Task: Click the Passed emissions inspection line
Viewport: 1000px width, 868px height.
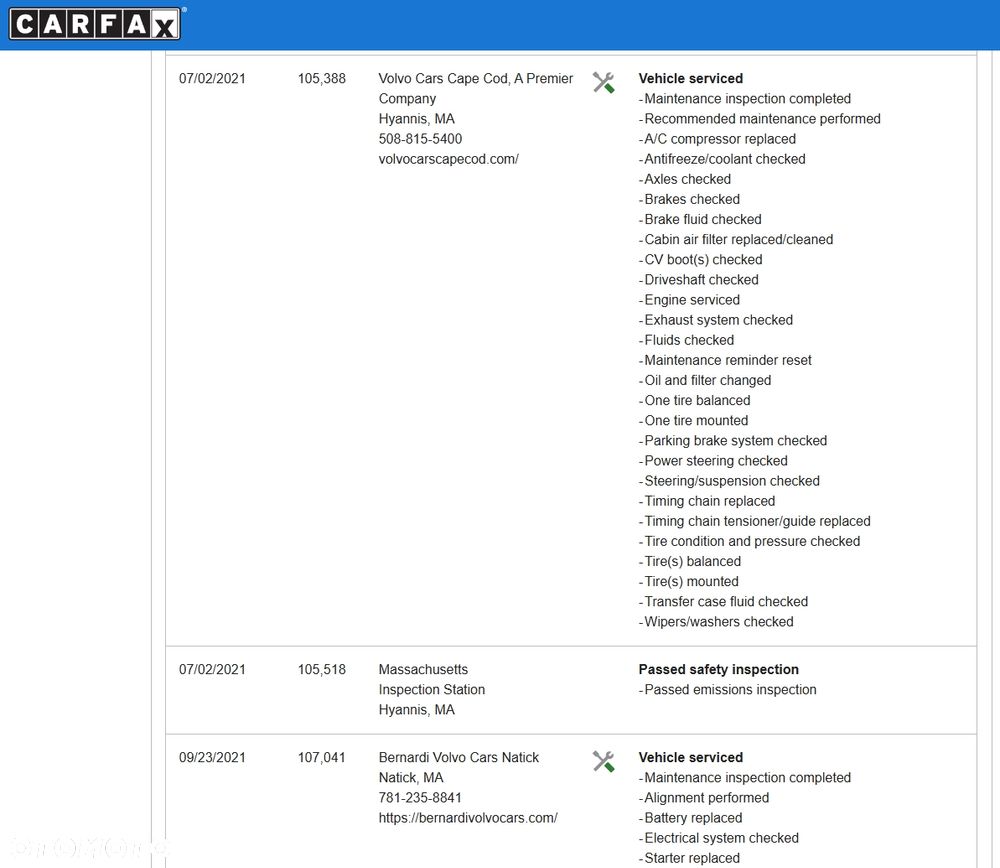Action: 728,690
